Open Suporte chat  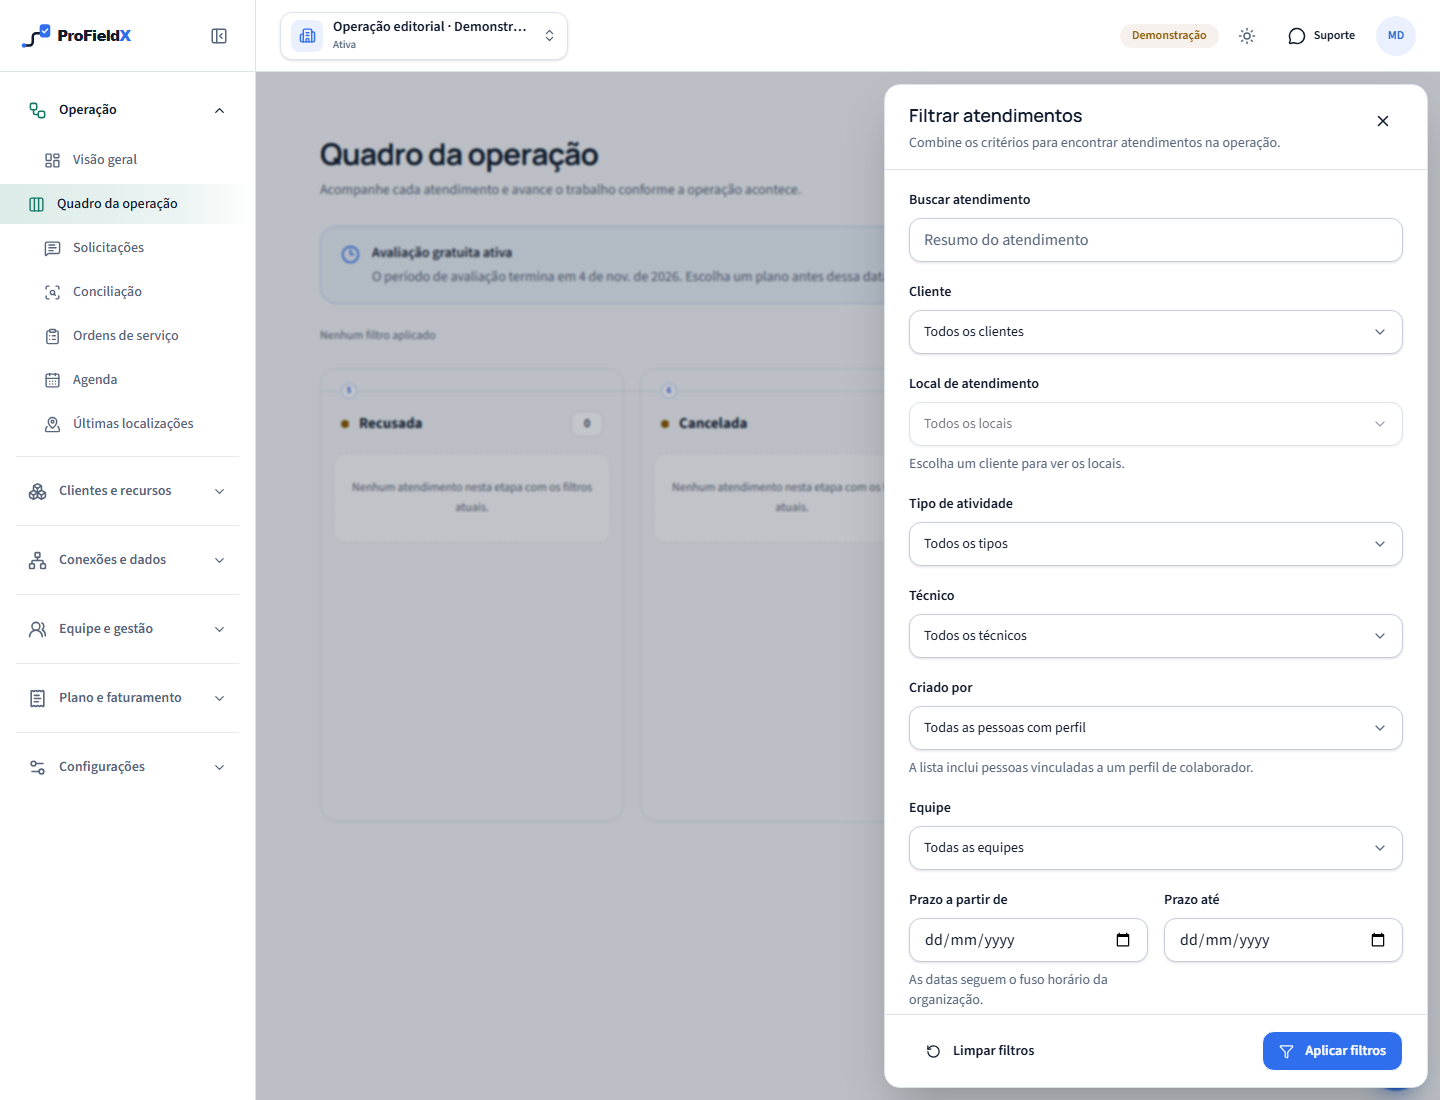(x=1321, y=36)
